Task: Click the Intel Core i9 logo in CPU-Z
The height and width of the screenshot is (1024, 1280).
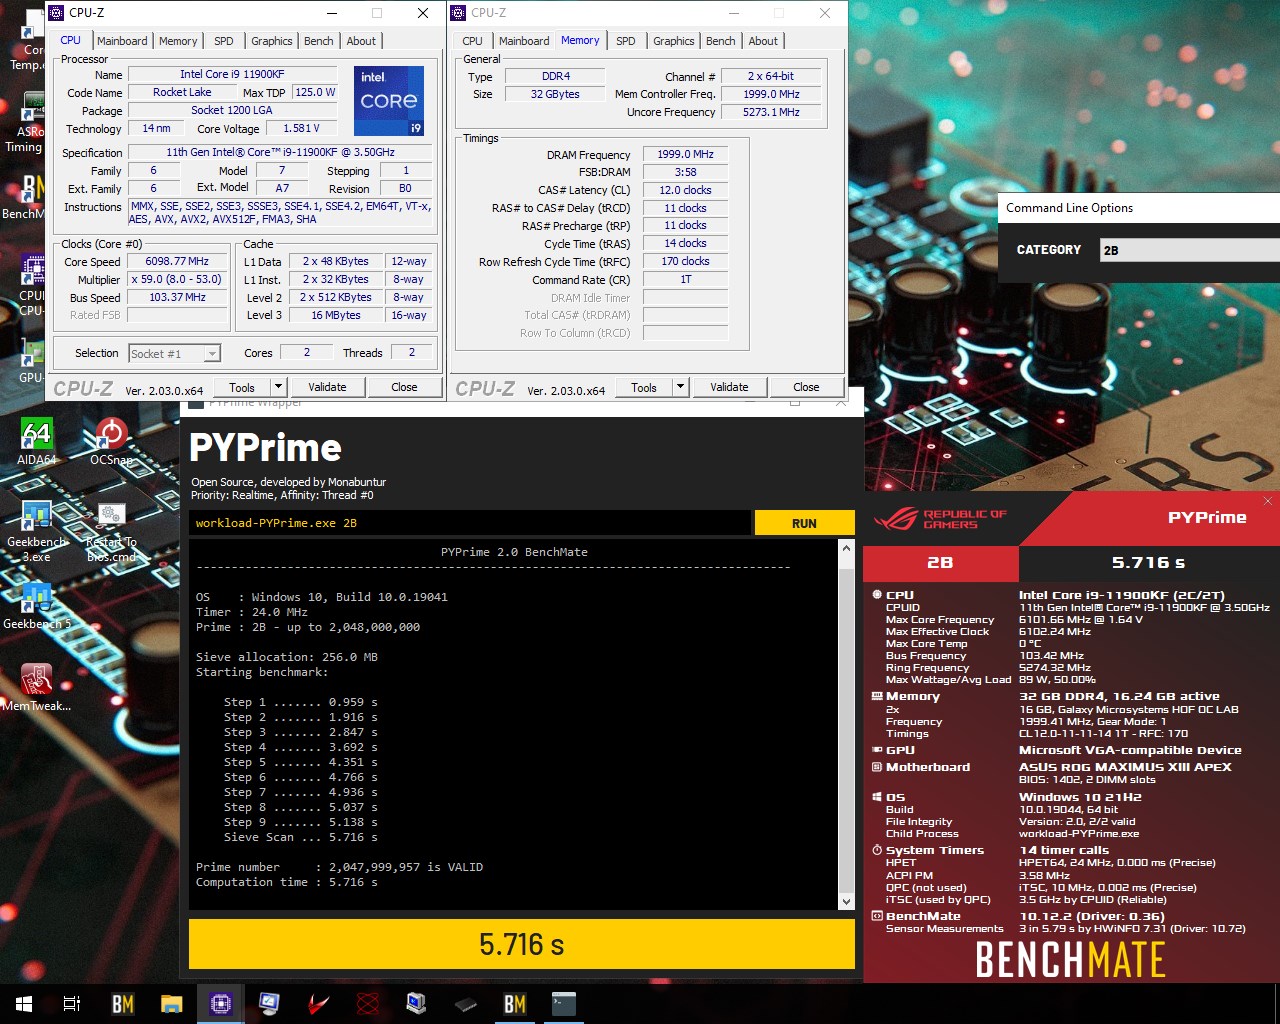Action: click(389, 100)
